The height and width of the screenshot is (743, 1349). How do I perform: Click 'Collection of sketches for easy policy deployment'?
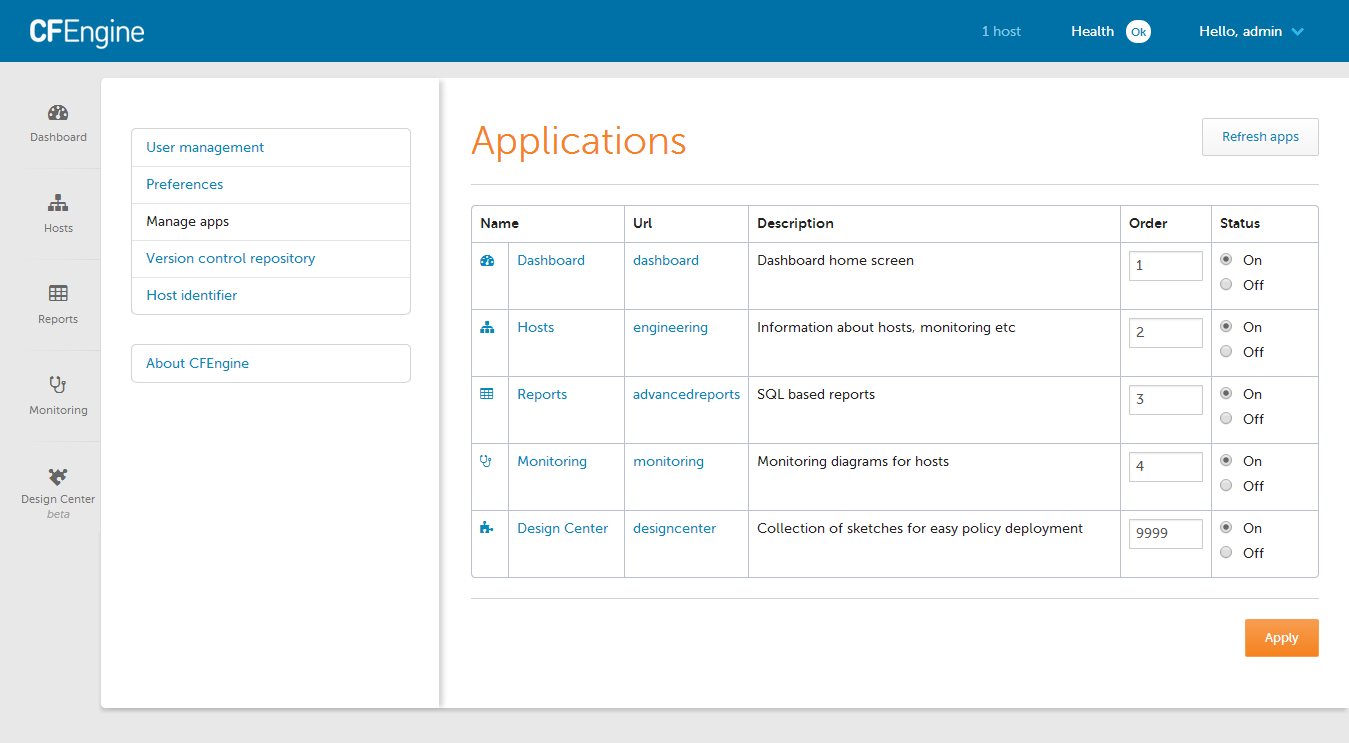(920, 528)
